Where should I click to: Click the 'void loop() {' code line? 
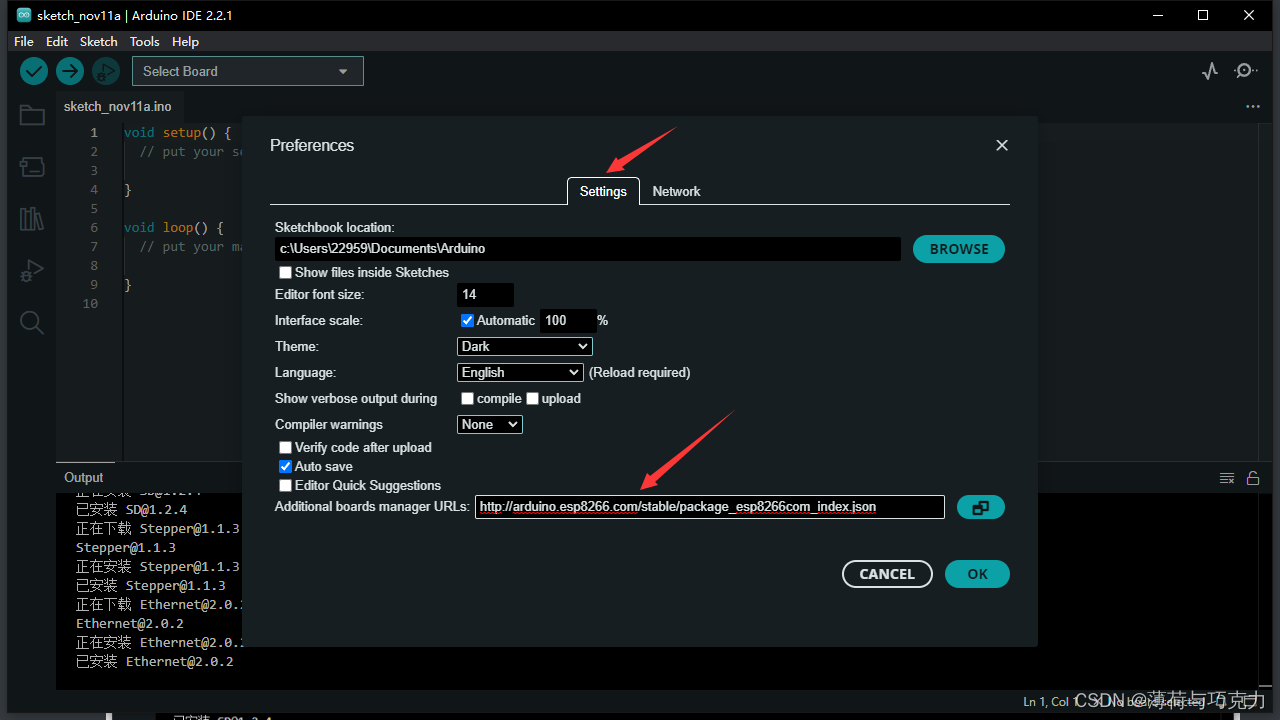174,227
